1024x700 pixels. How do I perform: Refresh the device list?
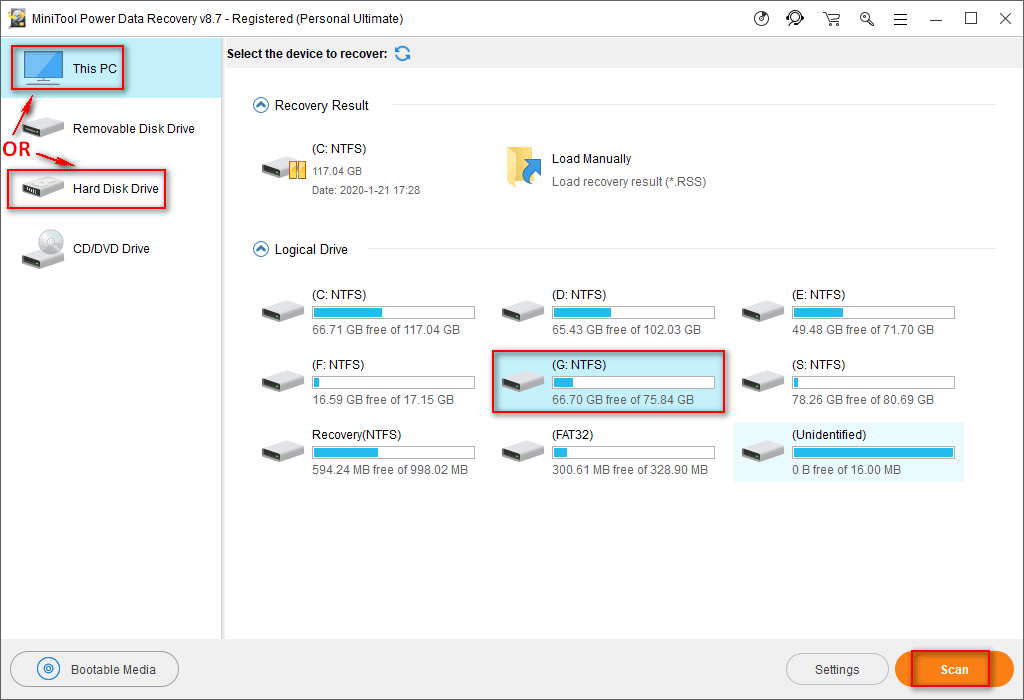[402, 54]
